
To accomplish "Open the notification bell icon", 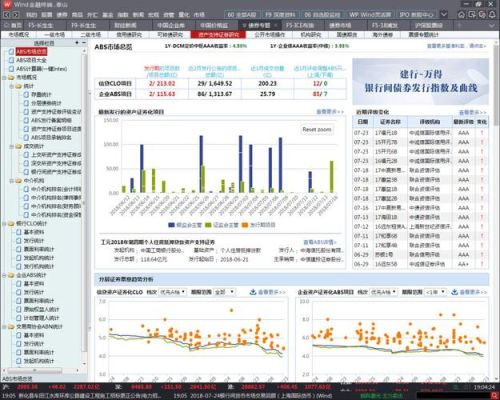I will [x=492, y=14].
